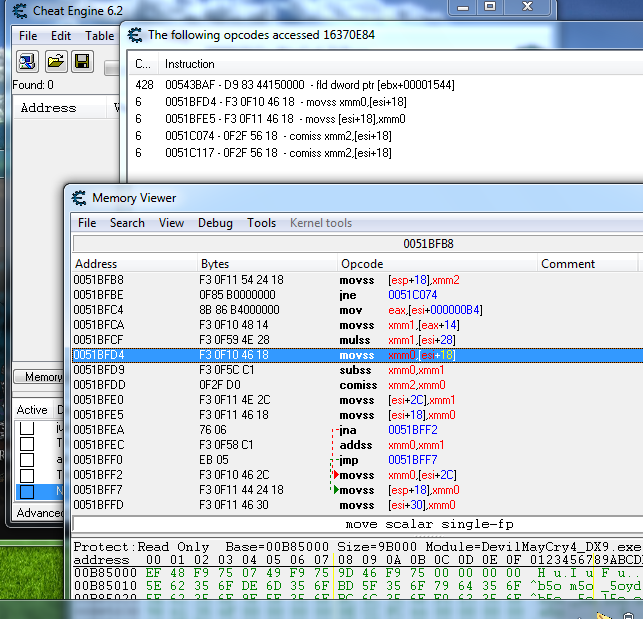The height and width of the screenshot is (619, 643).
Task: Open the Debug menu in Memory Viewer
Action: click(x=215, y=223)
